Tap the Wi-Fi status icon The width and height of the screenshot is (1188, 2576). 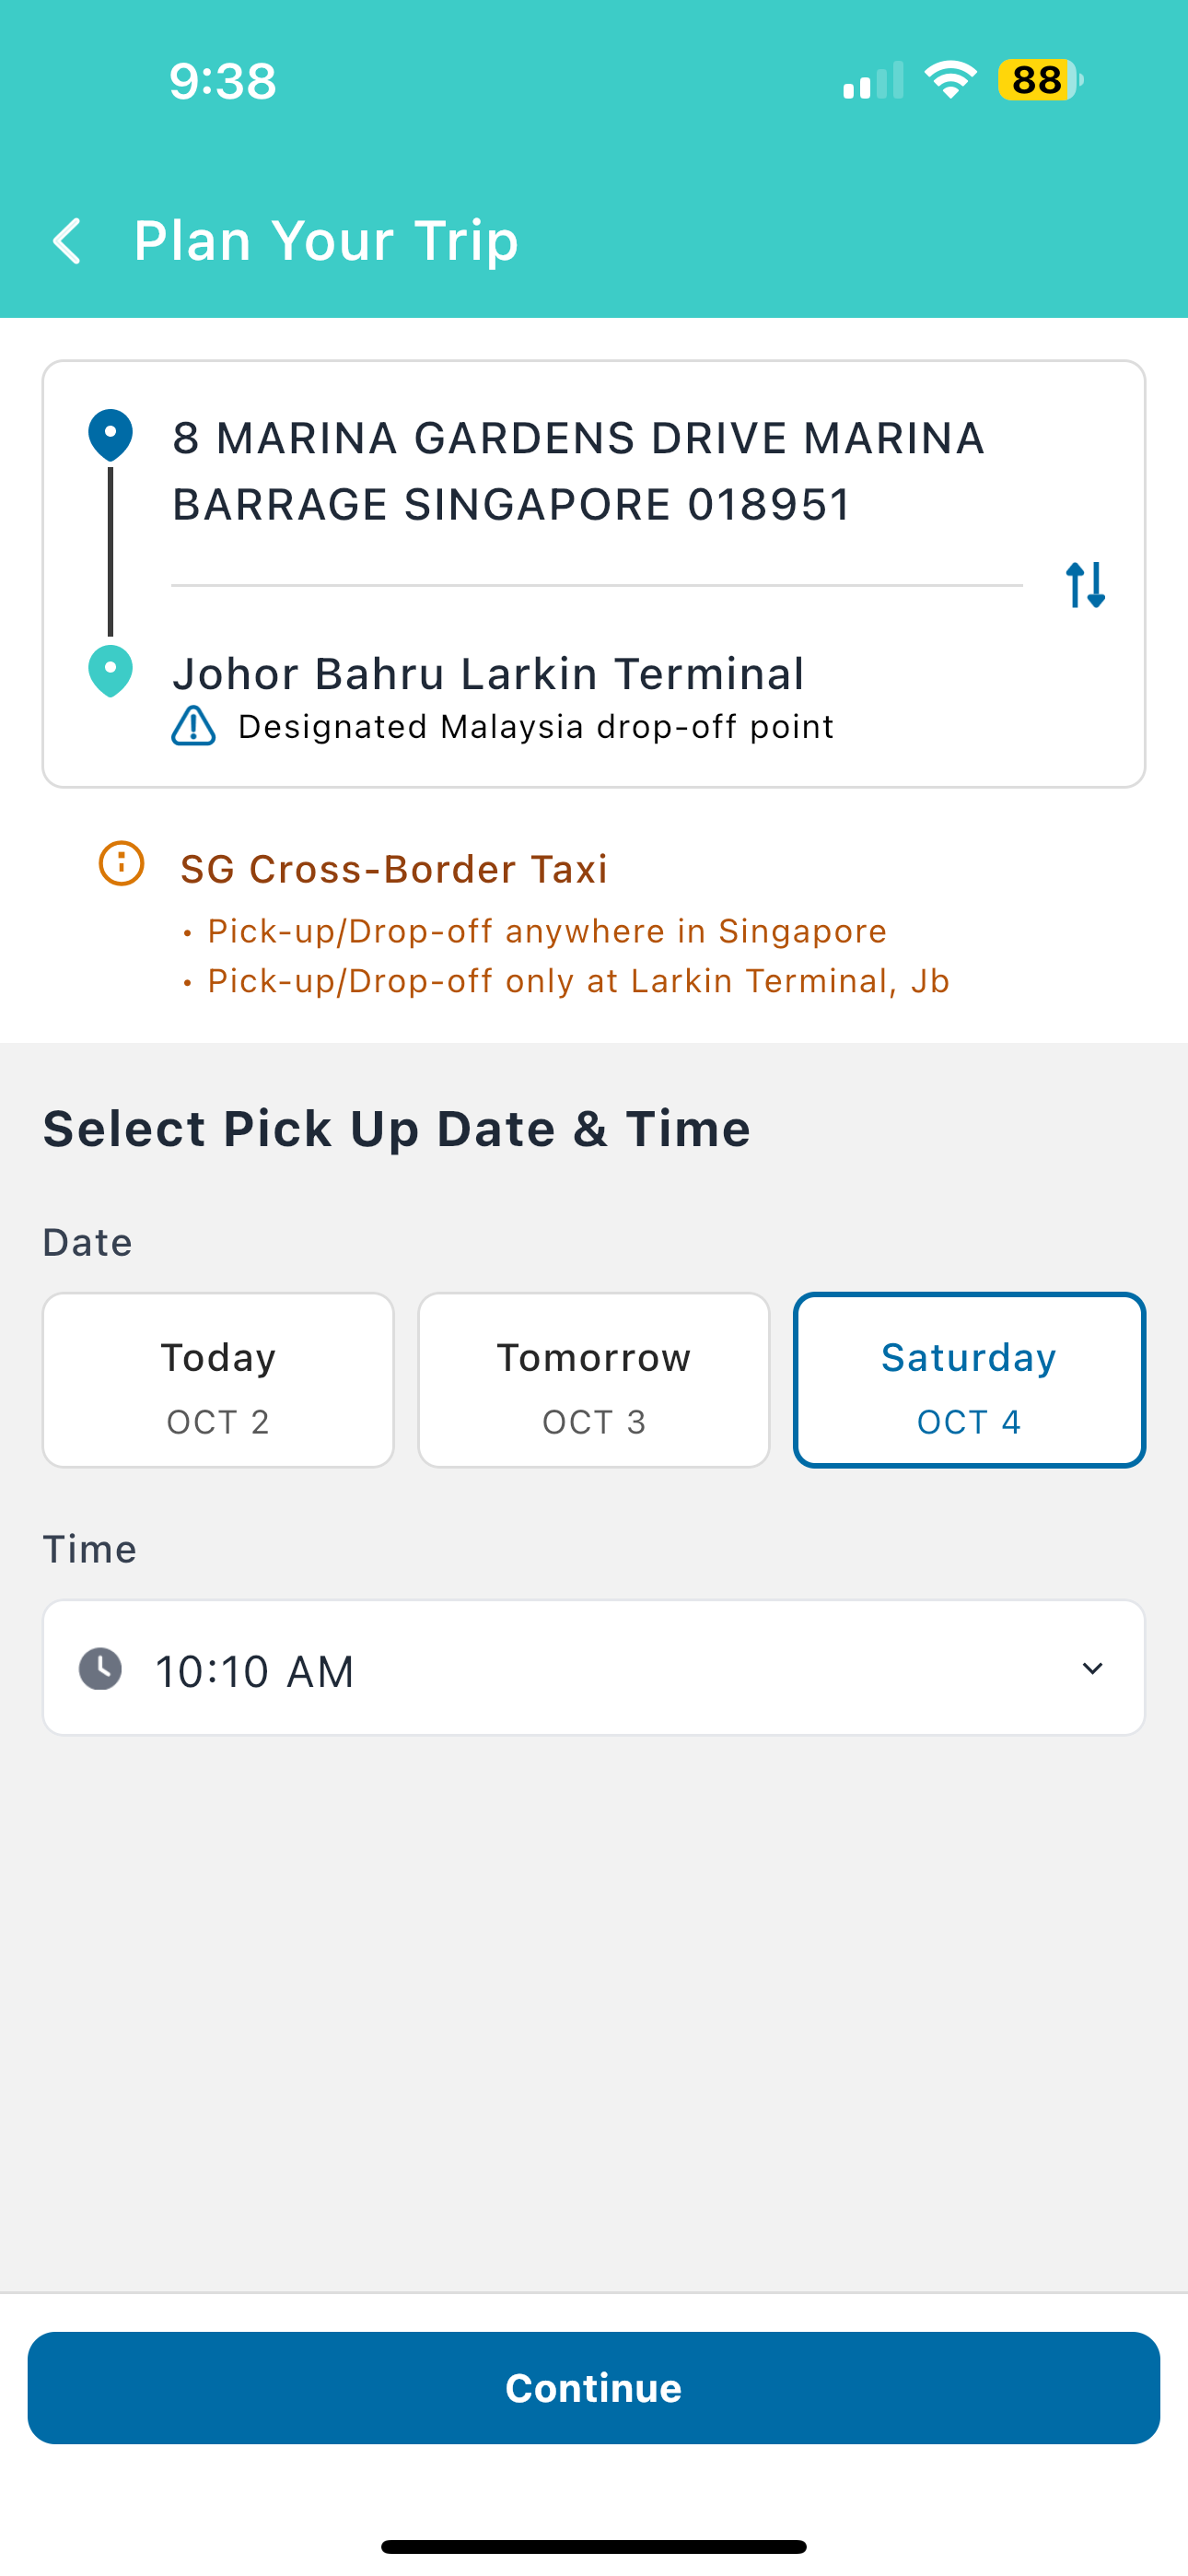pos(950,80)
